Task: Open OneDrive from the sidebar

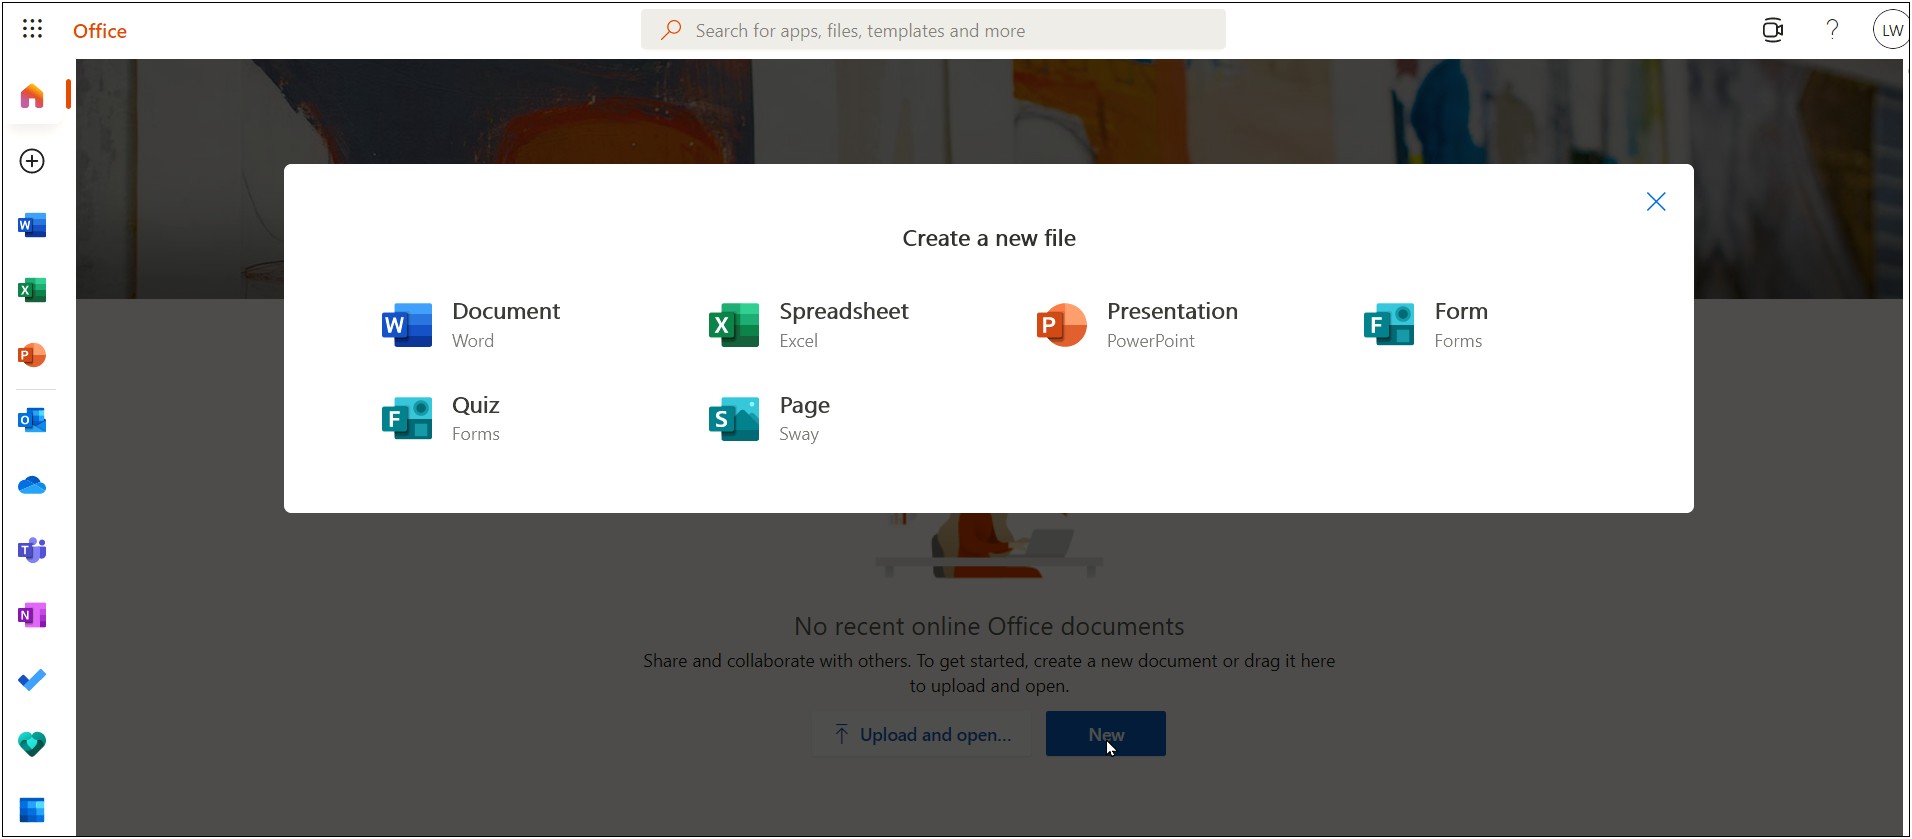Action: [x=32, y=485]
